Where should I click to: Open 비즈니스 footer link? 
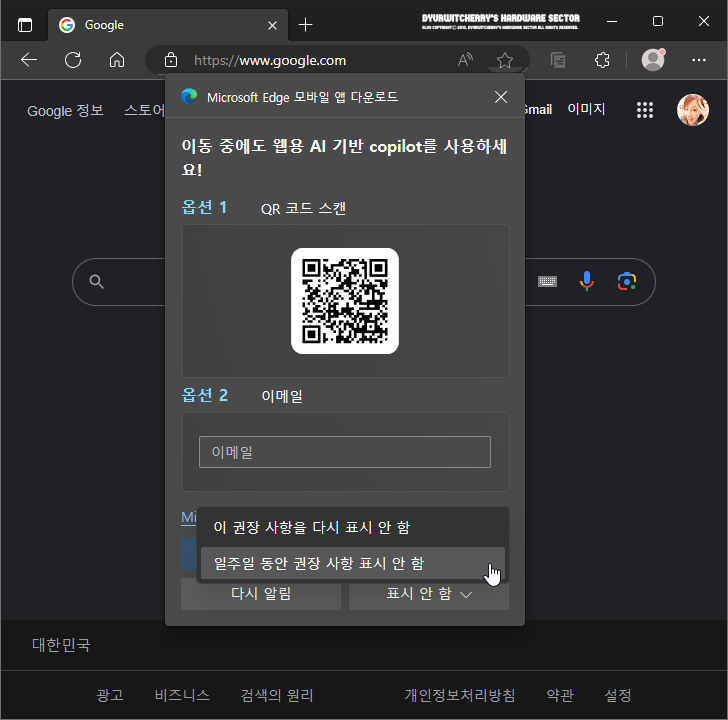(182, 695)
